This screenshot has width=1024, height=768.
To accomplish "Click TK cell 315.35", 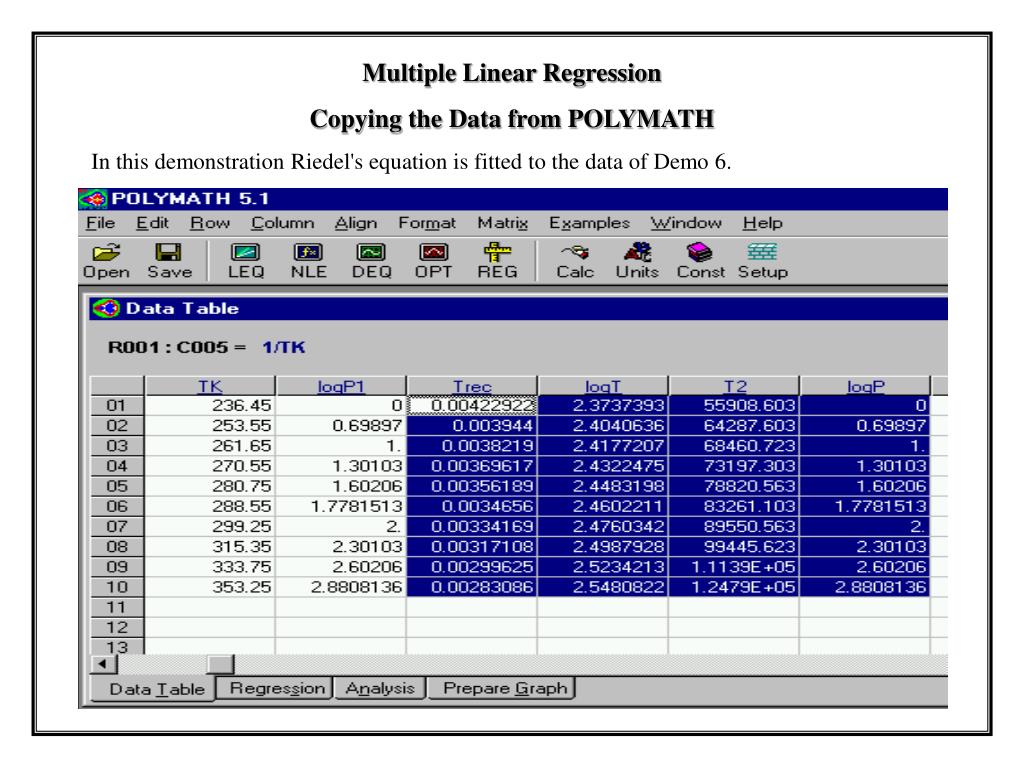I will pos(210,547).
